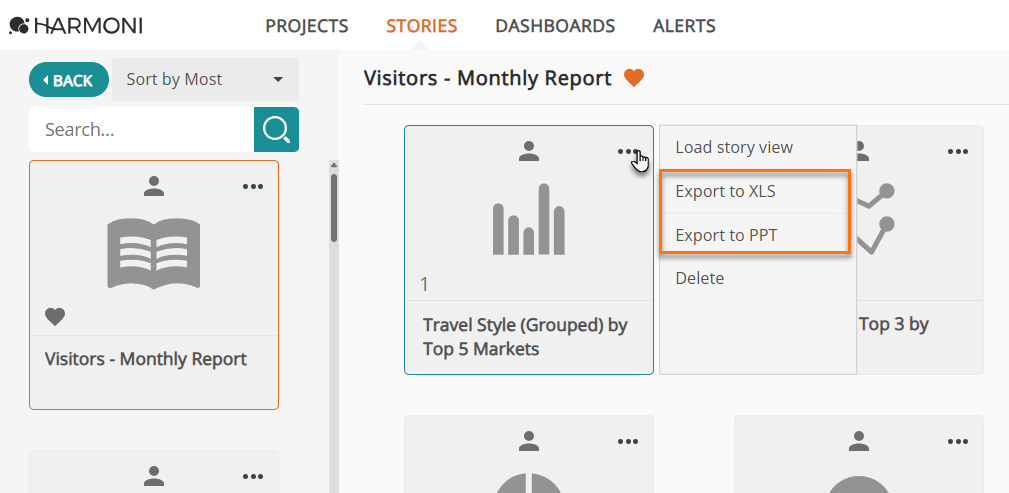Screen dimensions: 1009x493
Task: Click the three-dot menu on Travel Style card
Action: (x=628, y=152)
